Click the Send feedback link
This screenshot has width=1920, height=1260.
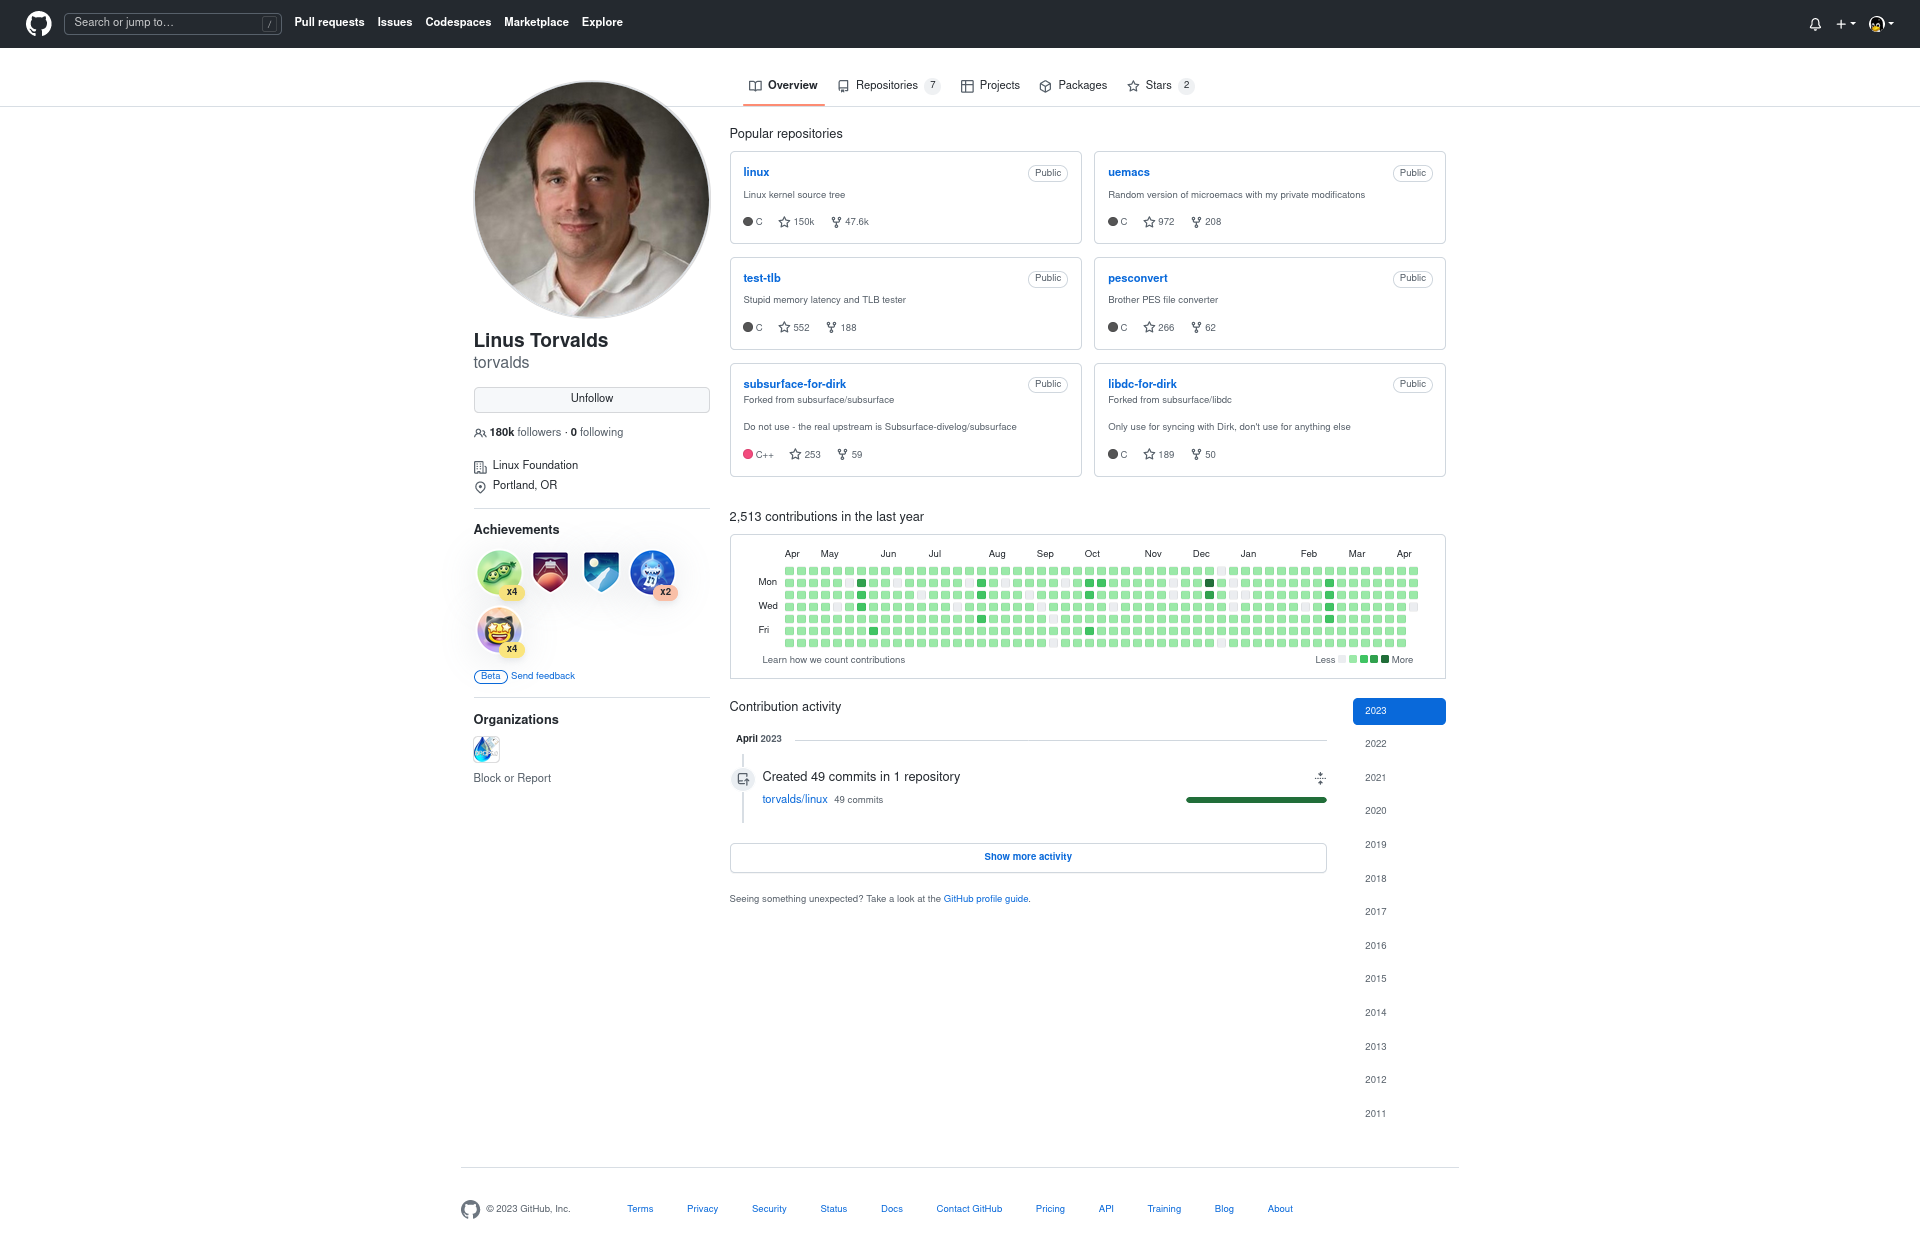543,677
